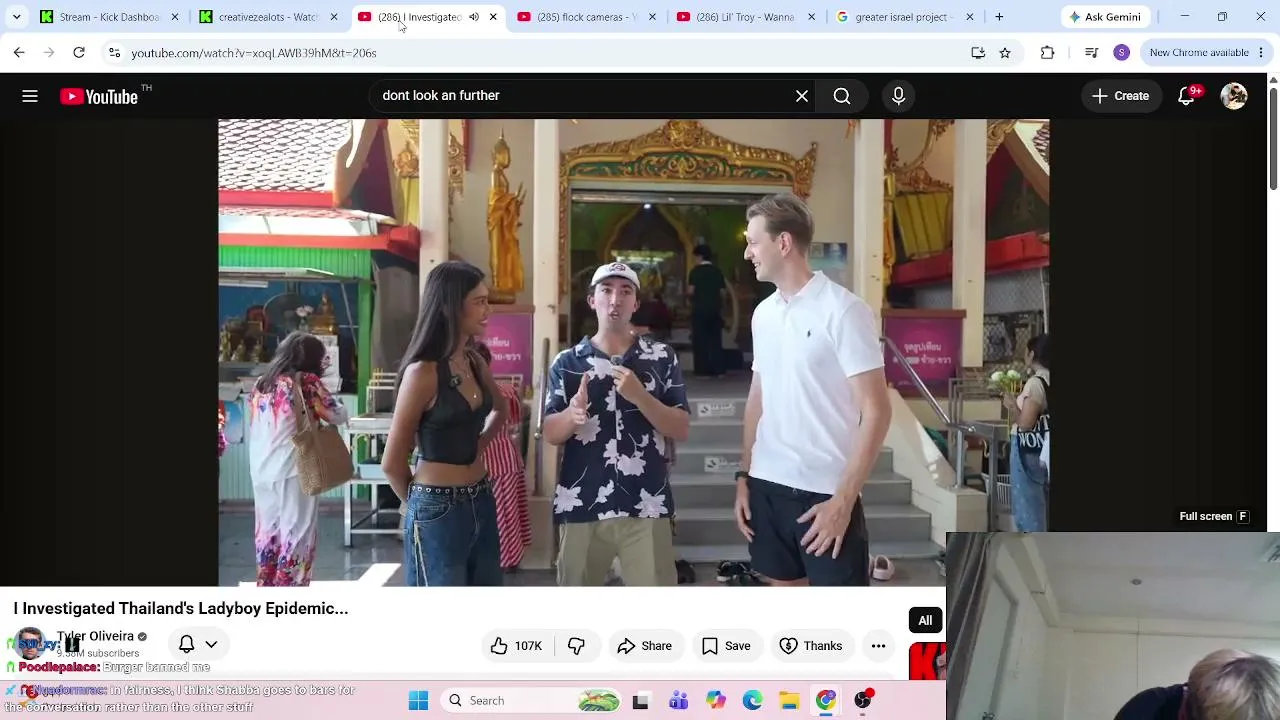Open the Create menu

(x=1120, y=96)
